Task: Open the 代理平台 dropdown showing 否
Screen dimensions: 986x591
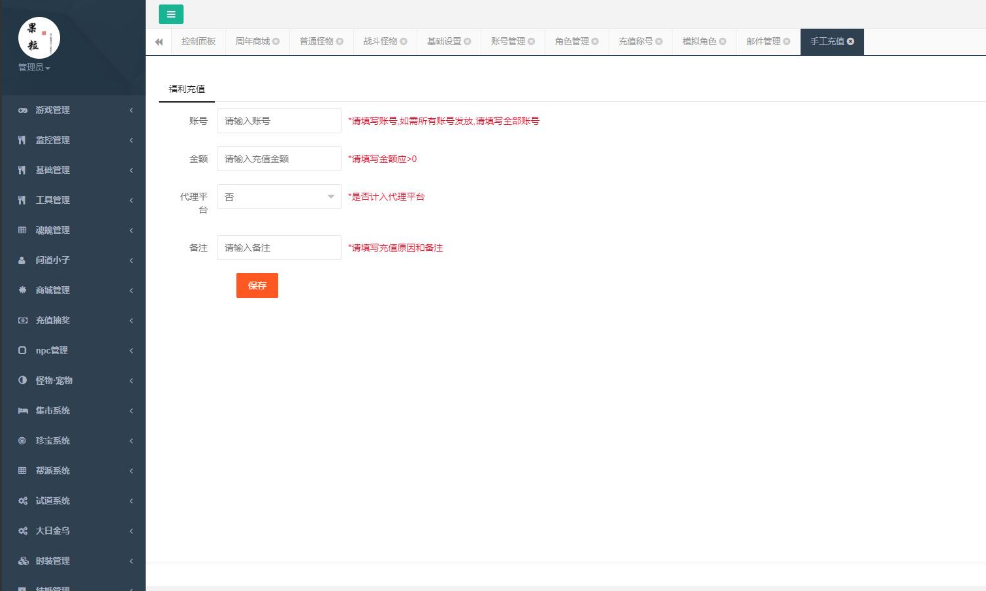Action: pos(279,197)
